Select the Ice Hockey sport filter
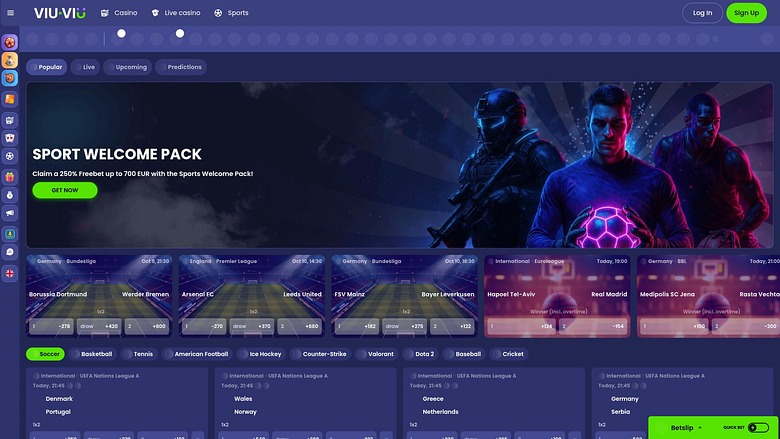The height and width of the screenshot is (439, 780). 261,354
